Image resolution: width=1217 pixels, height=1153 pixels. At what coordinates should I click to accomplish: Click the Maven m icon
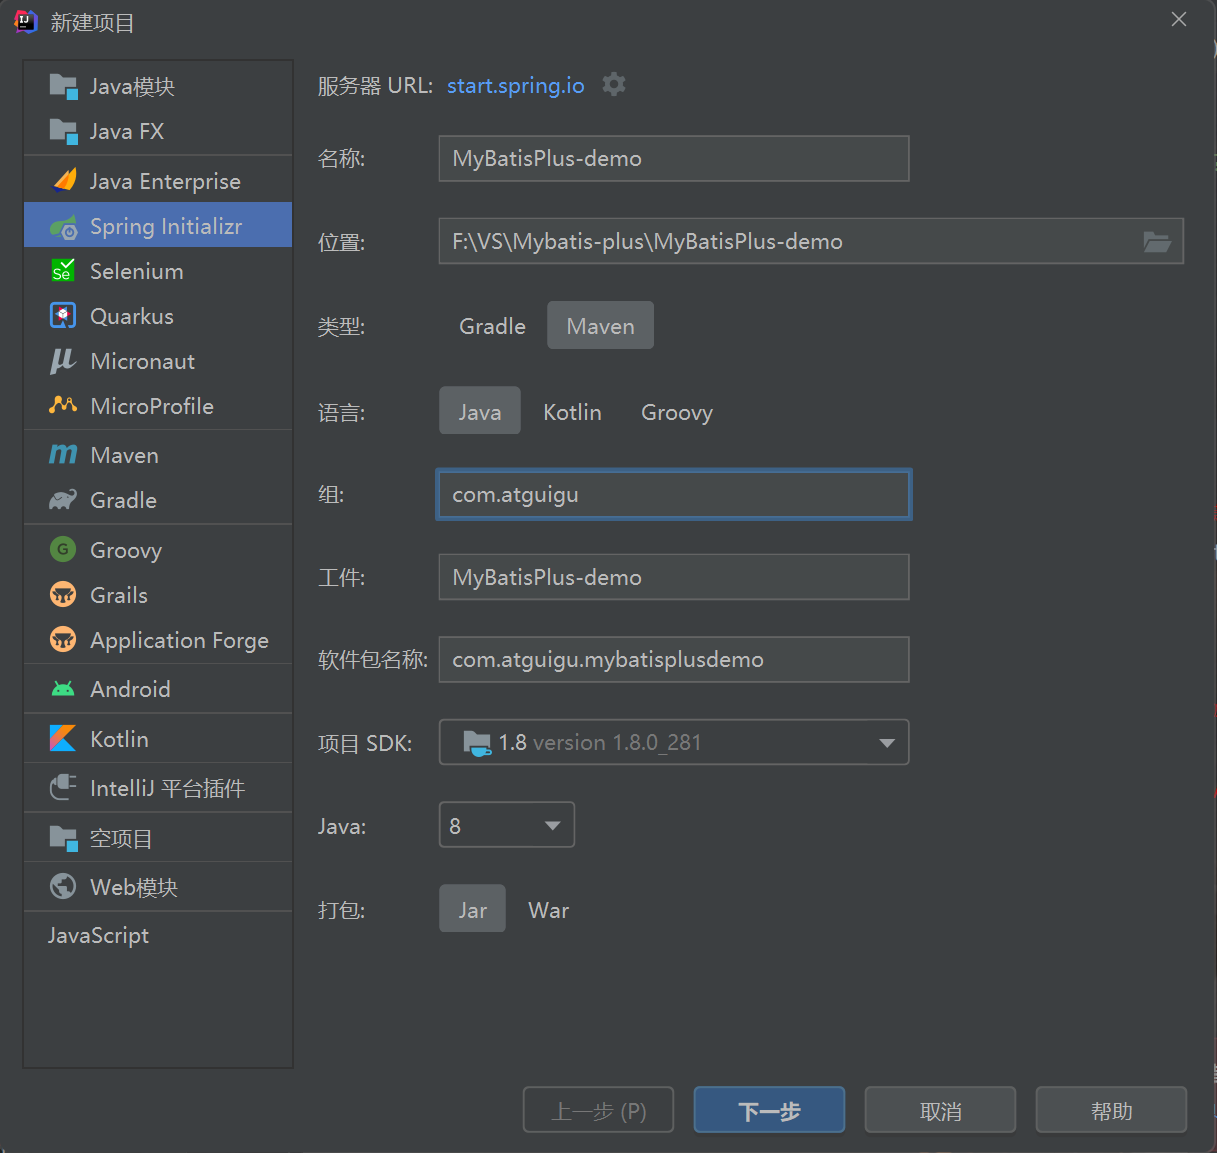63,455
